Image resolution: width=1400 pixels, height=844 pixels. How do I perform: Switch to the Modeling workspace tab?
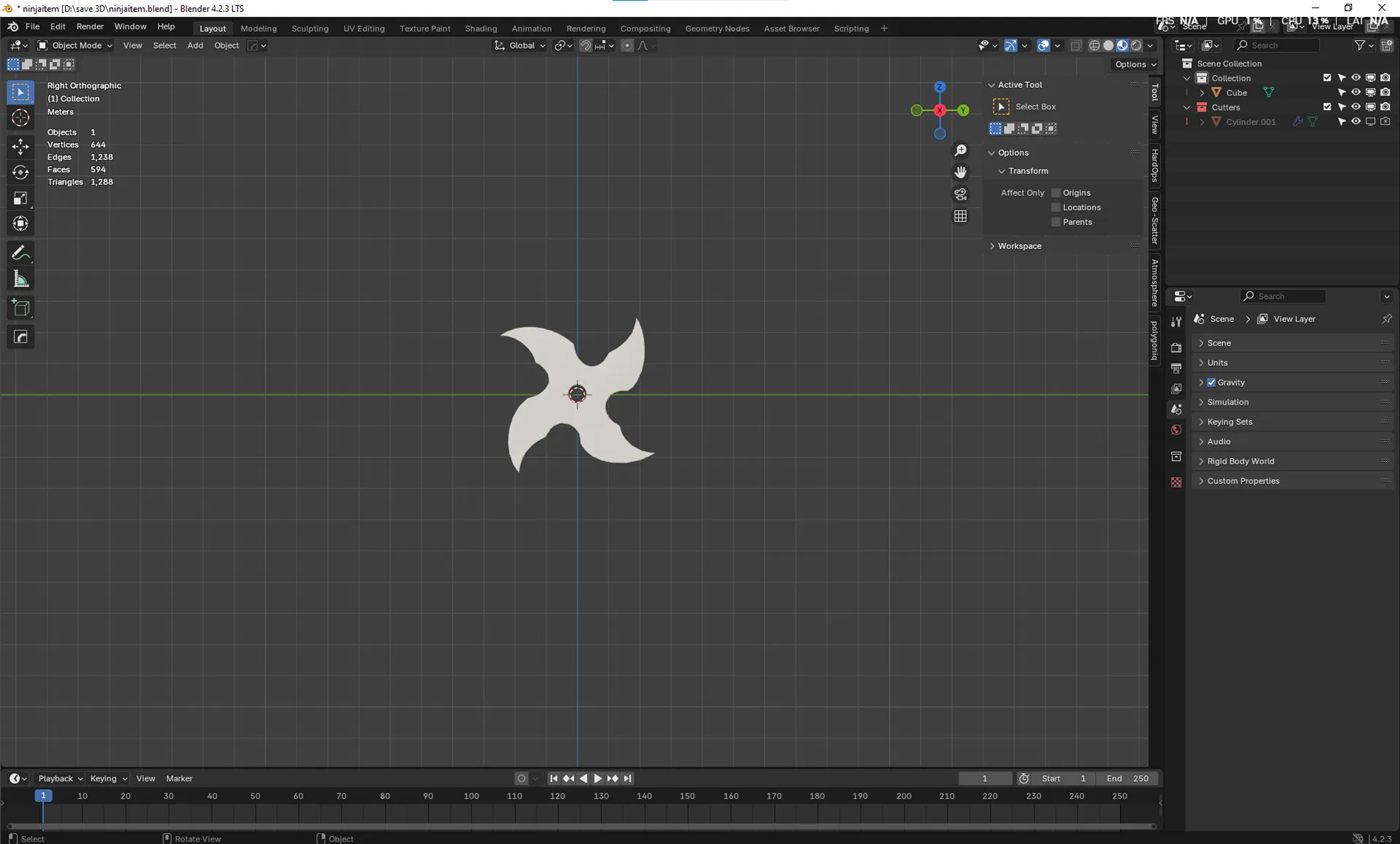coord(258,28)
